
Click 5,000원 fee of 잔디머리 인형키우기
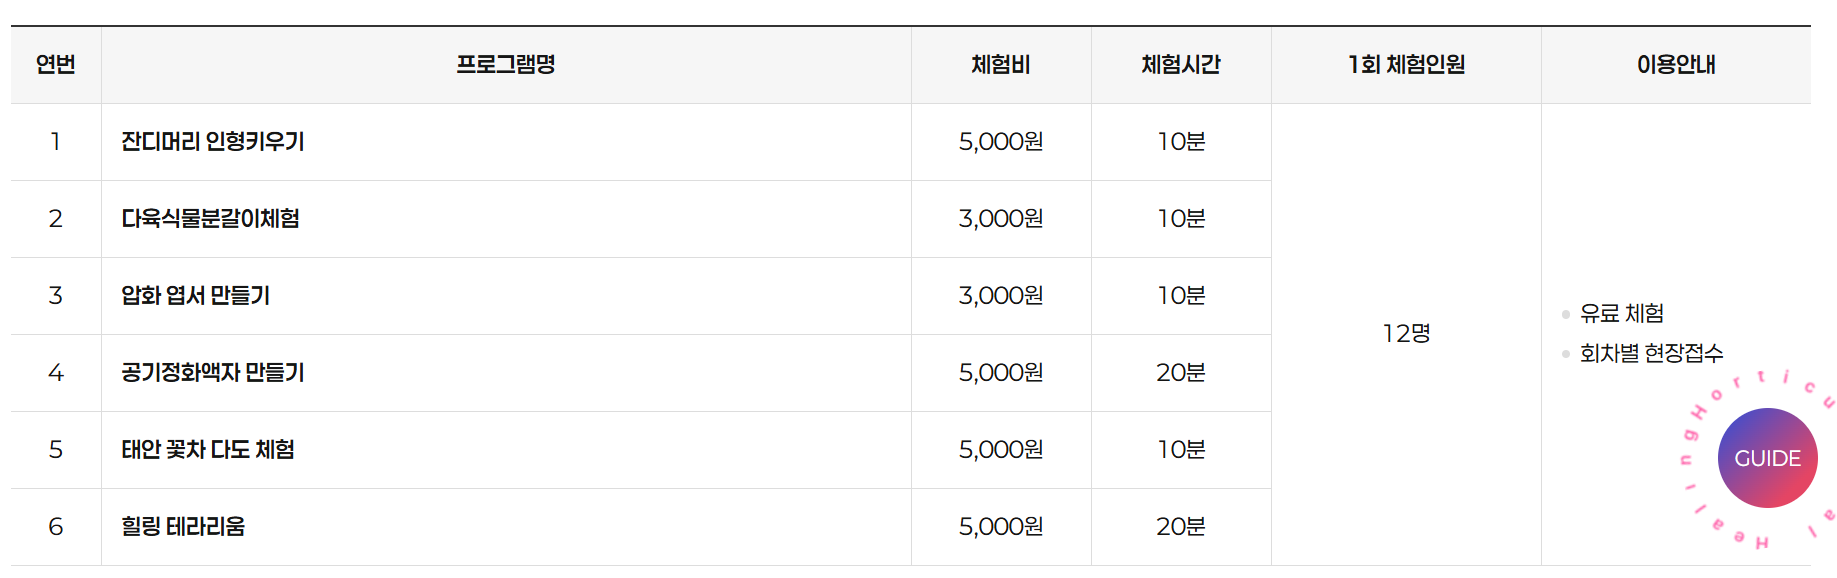point(1001,142)
